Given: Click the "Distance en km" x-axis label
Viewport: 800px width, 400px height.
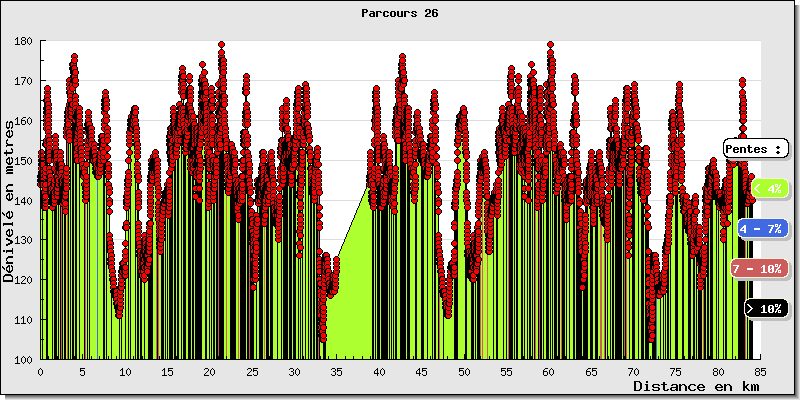Looking at the screenshot, I should point(695,386).
